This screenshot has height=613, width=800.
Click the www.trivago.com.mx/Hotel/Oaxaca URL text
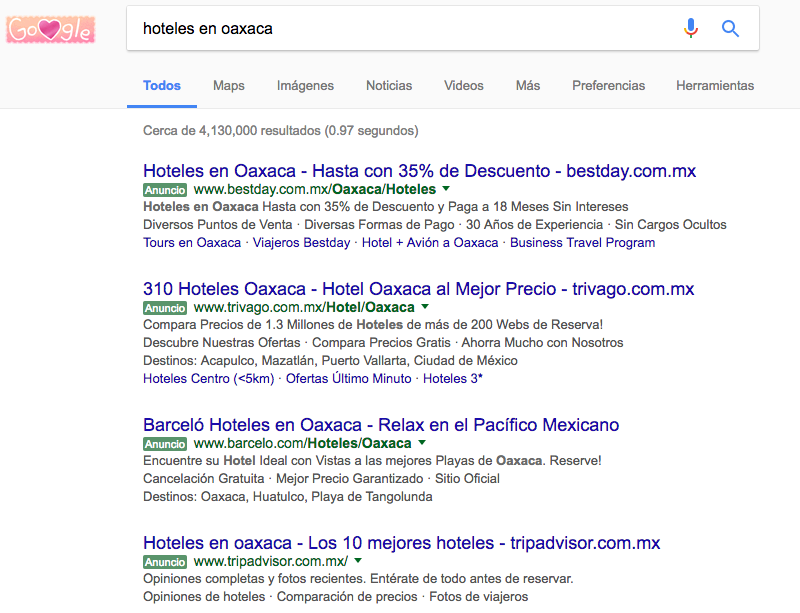(304, 307)
